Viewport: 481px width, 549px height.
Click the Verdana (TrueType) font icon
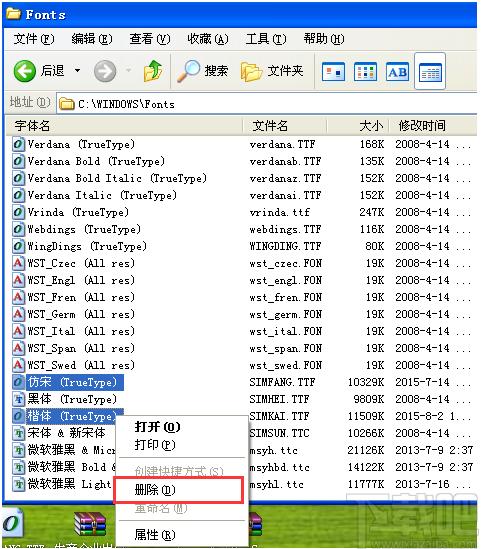[x=18, y=144]
